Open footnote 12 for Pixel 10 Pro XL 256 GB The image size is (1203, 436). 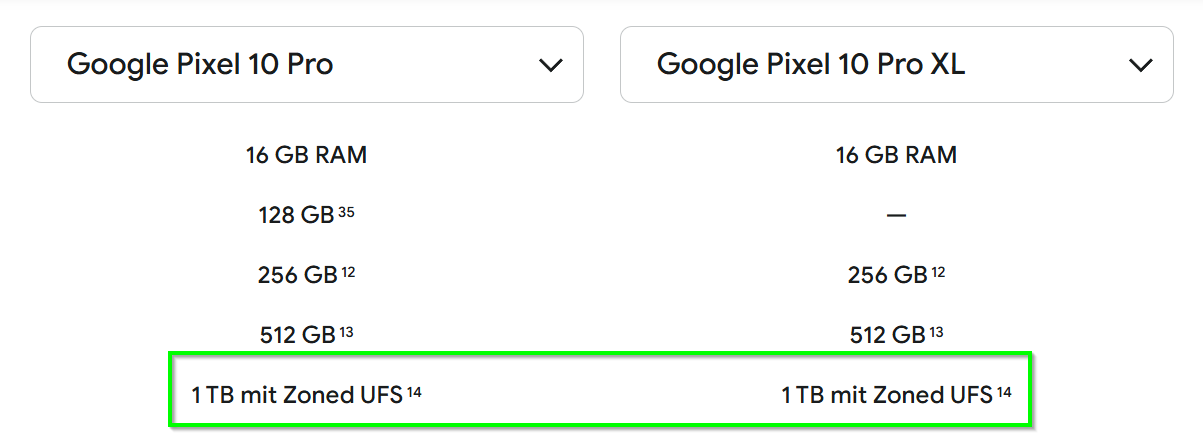(938, 271)
